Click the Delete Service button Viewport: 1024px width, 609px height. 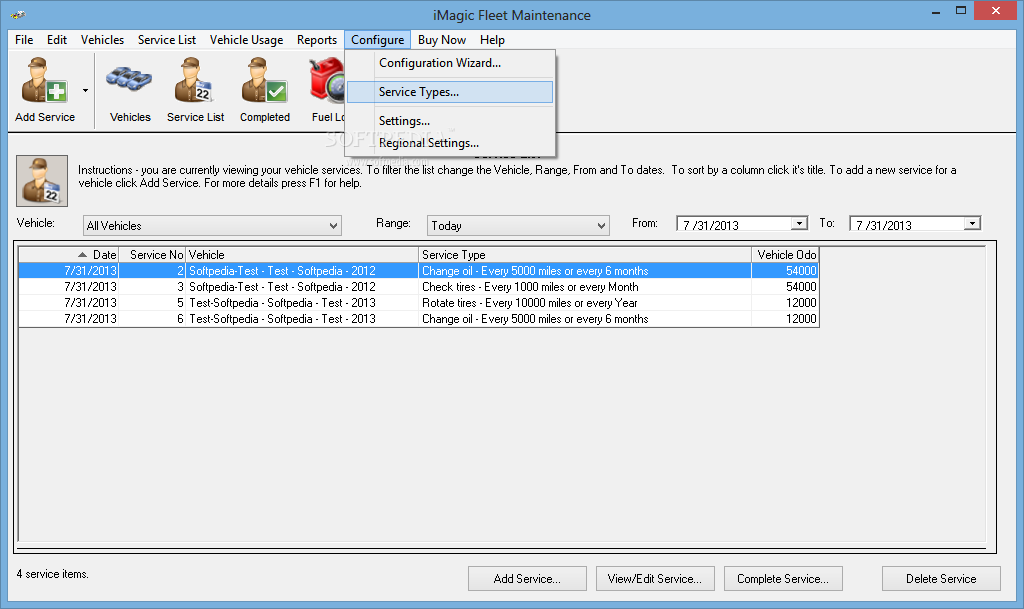coord(941,578)
